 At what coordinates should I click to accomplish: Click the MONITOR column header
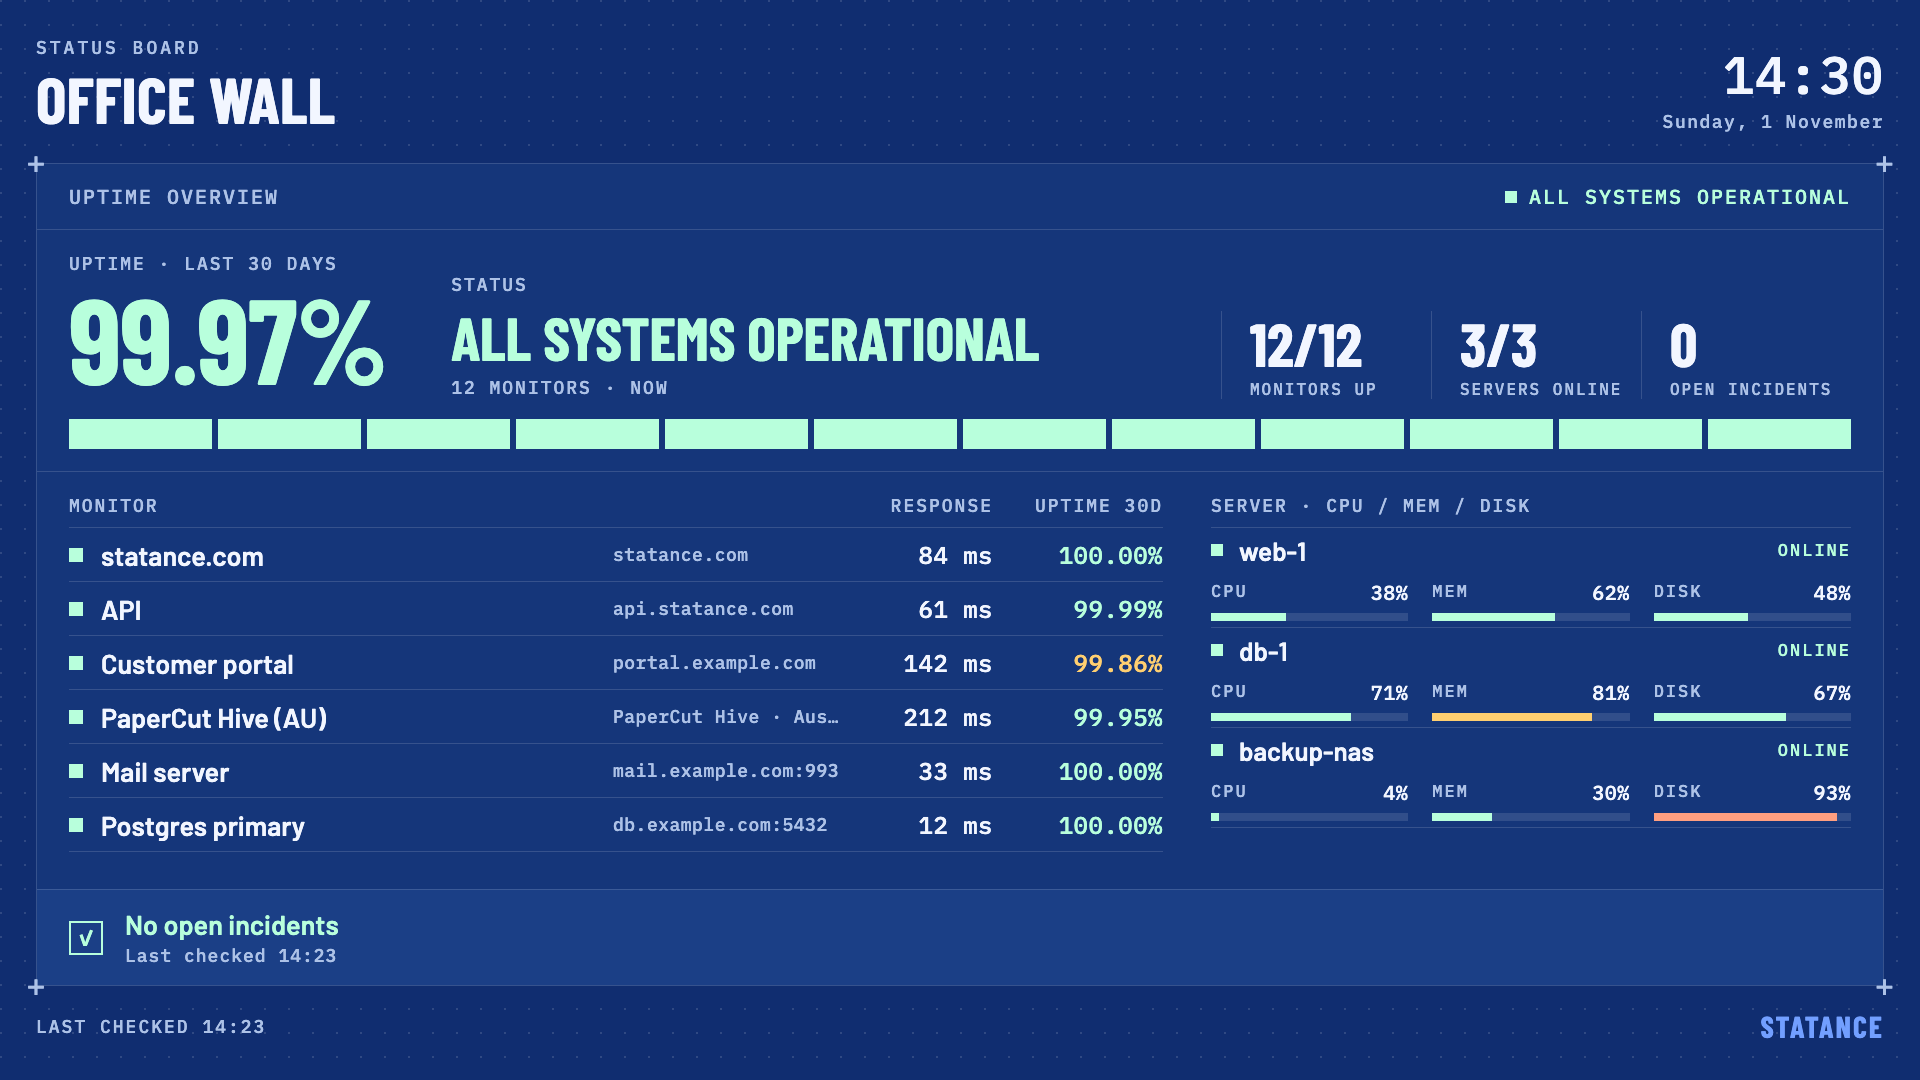pos(113,506)
